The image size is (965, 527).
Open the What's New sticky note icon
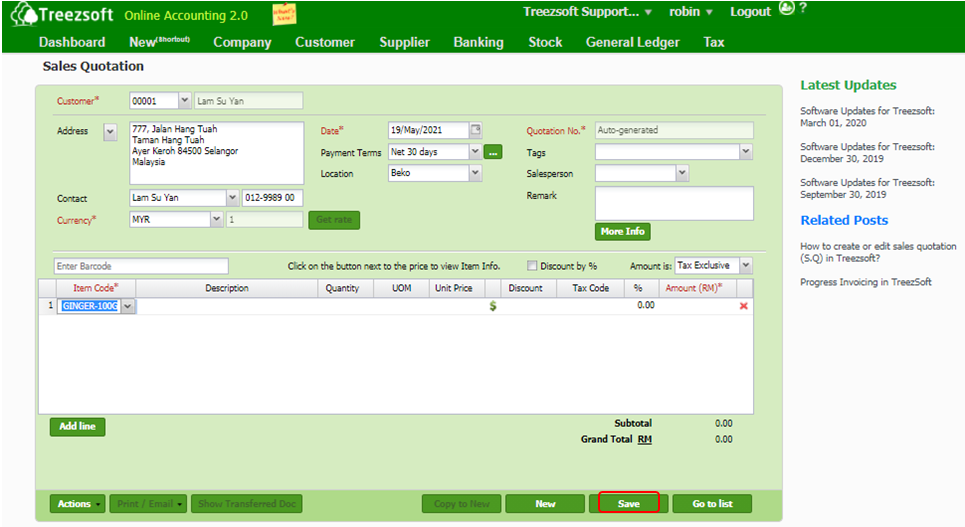pyautogui.click(x=284, y=14)
